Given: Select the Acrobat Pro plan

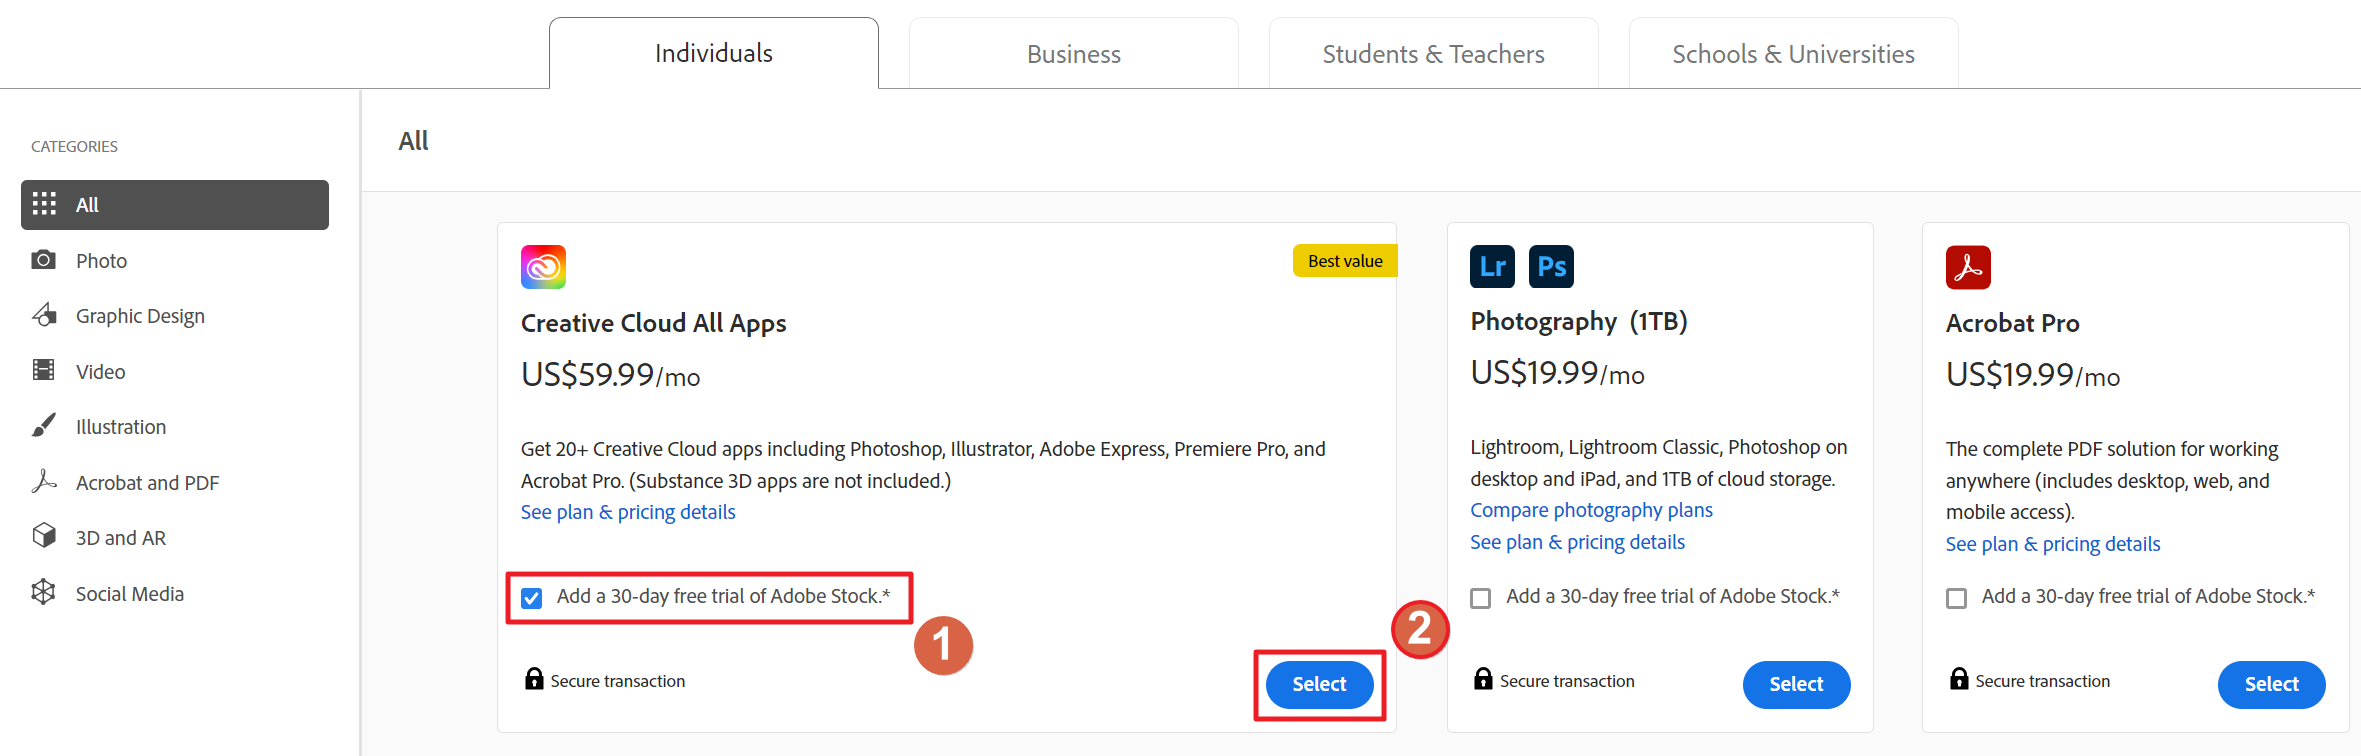Looking at the screenshot, I should (x=2272, y=685).
